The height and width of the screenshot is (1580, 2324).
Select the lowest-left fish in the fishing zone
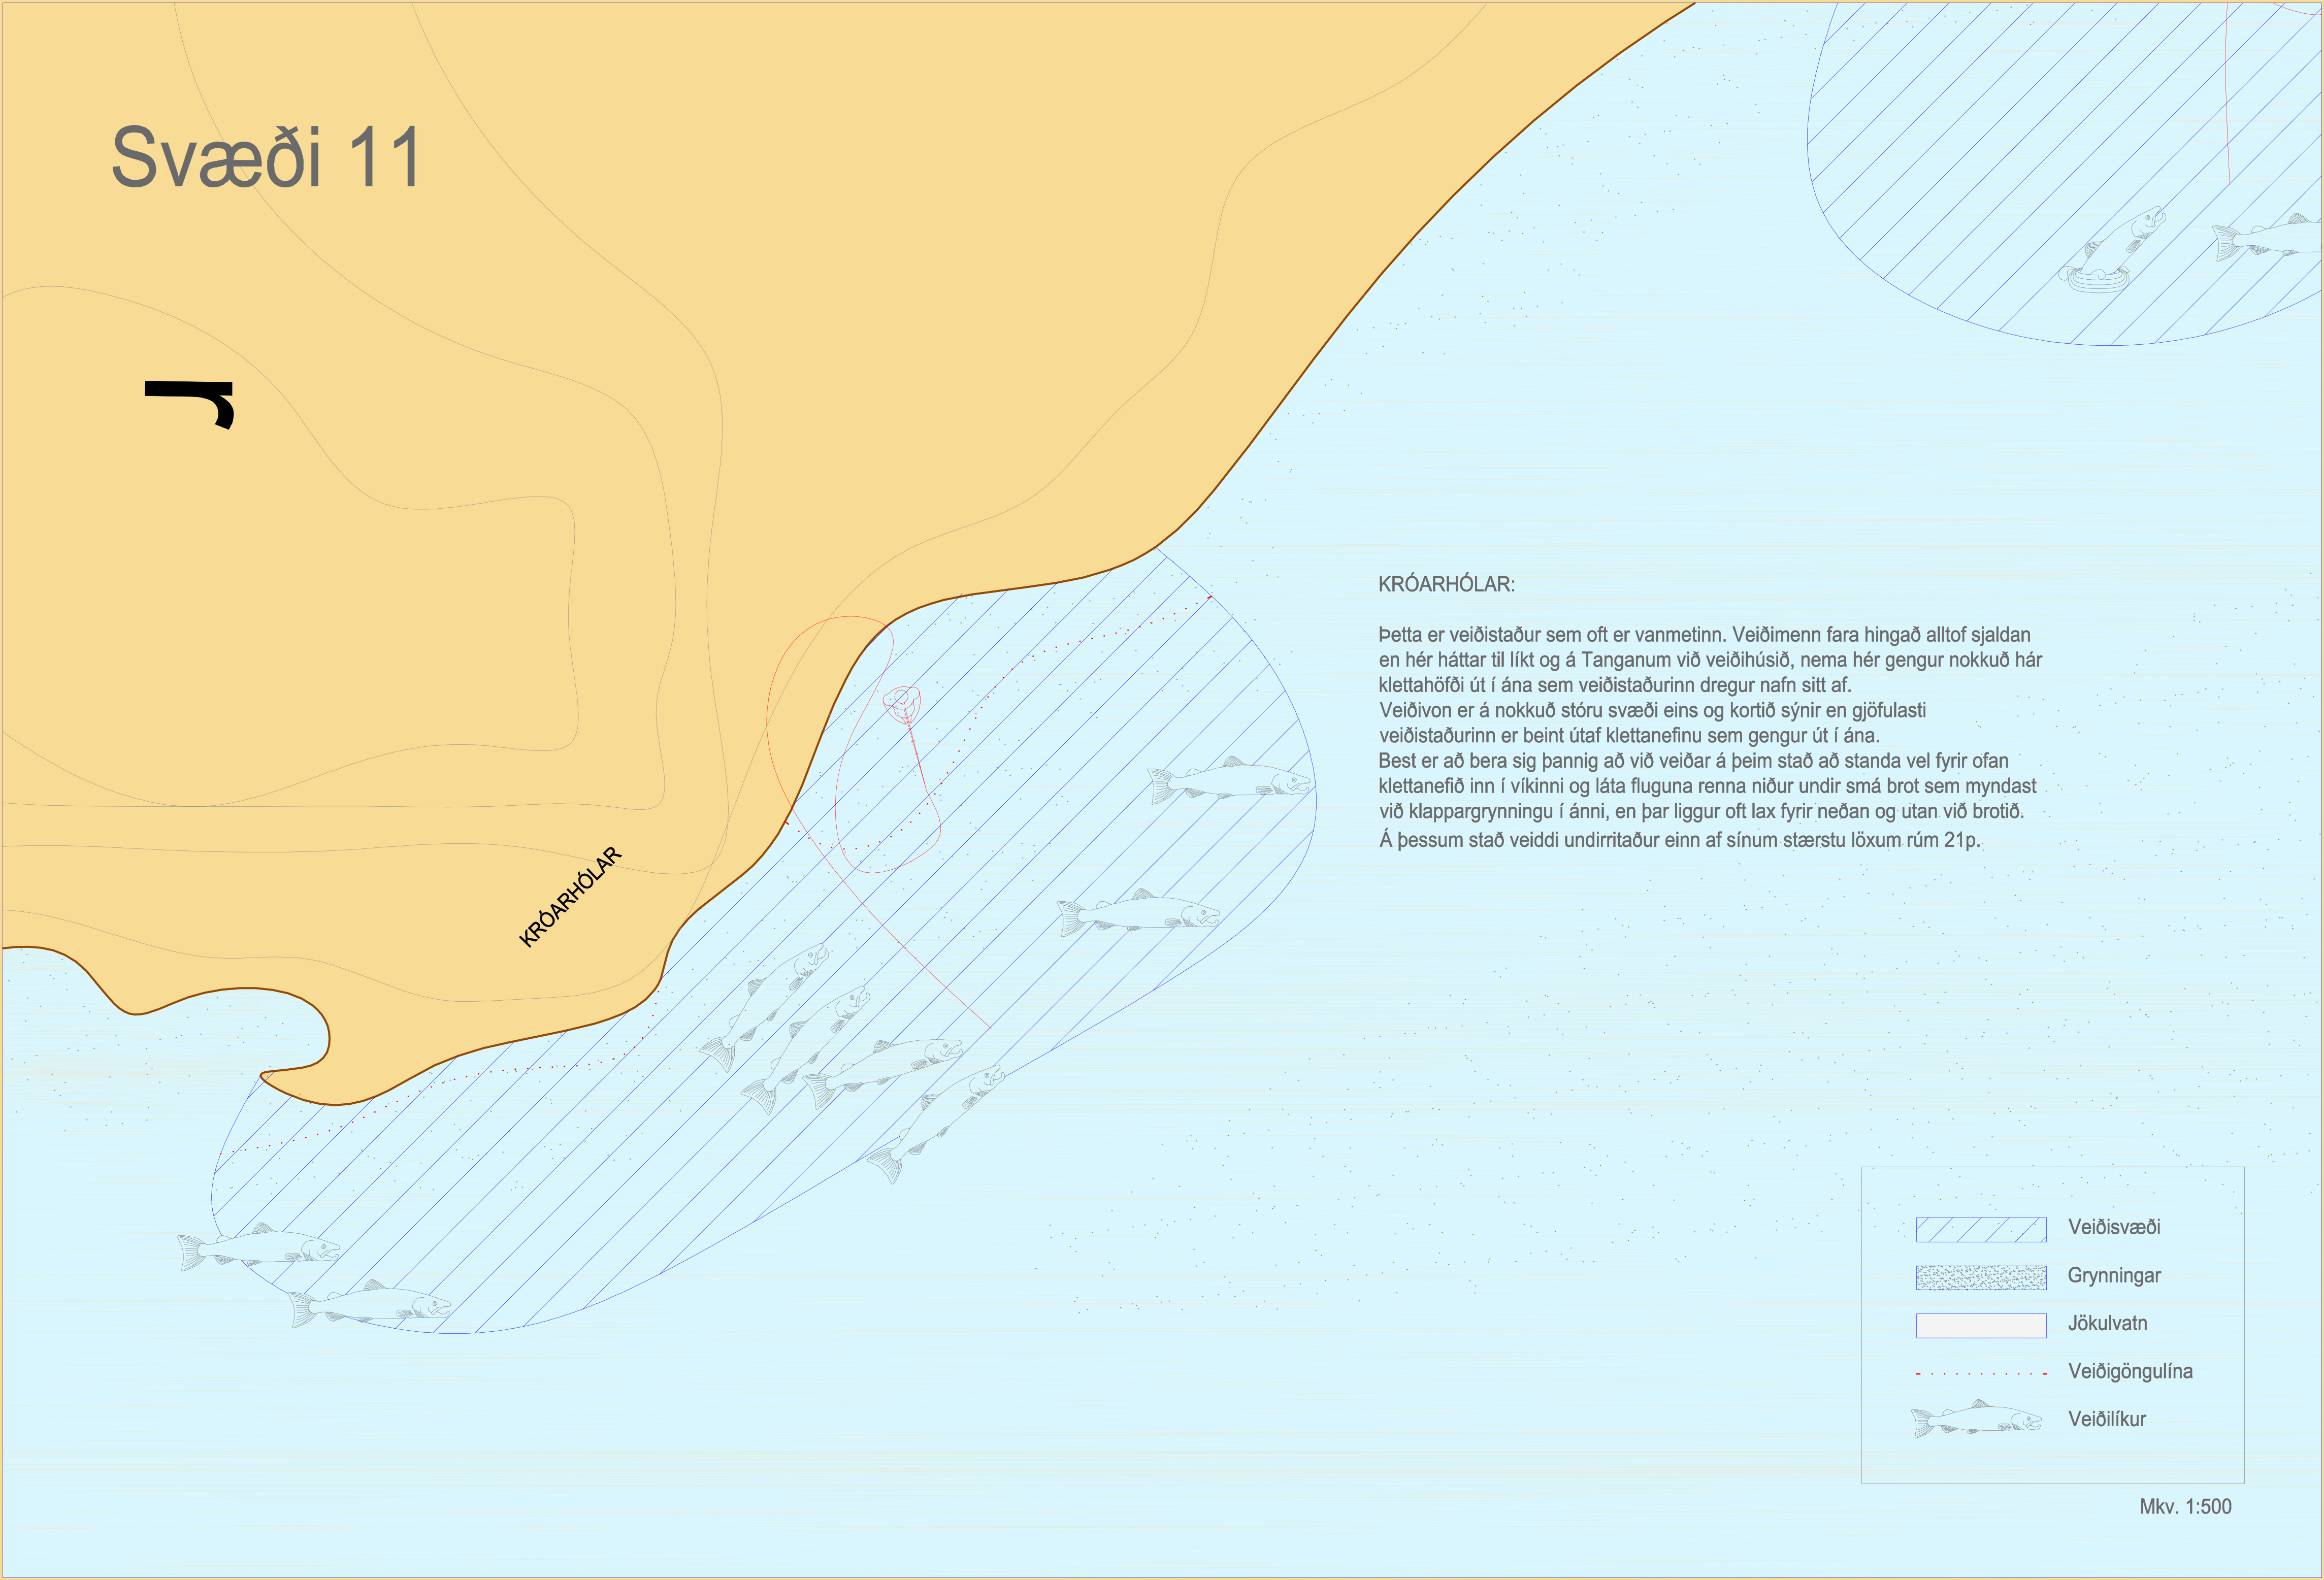click(259, 1247)
